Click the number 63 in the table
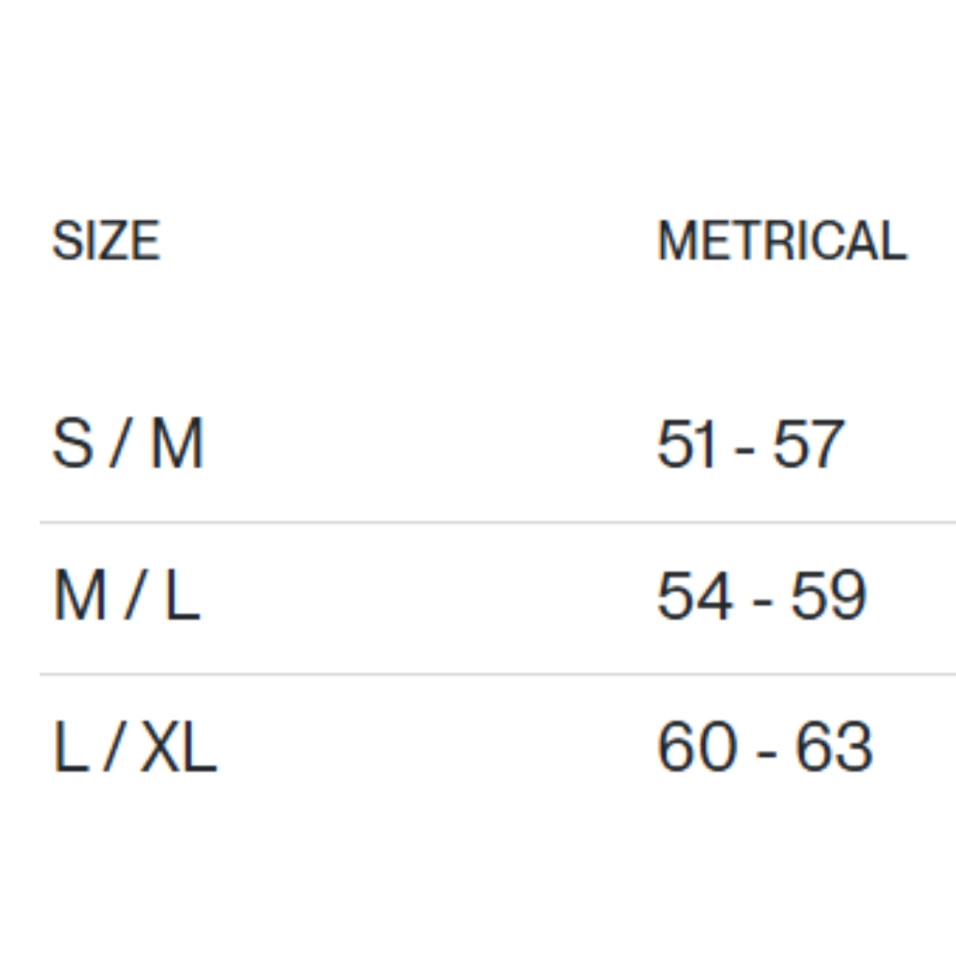The width and height of the screenshot is (956, 956). tap(833, 749)
